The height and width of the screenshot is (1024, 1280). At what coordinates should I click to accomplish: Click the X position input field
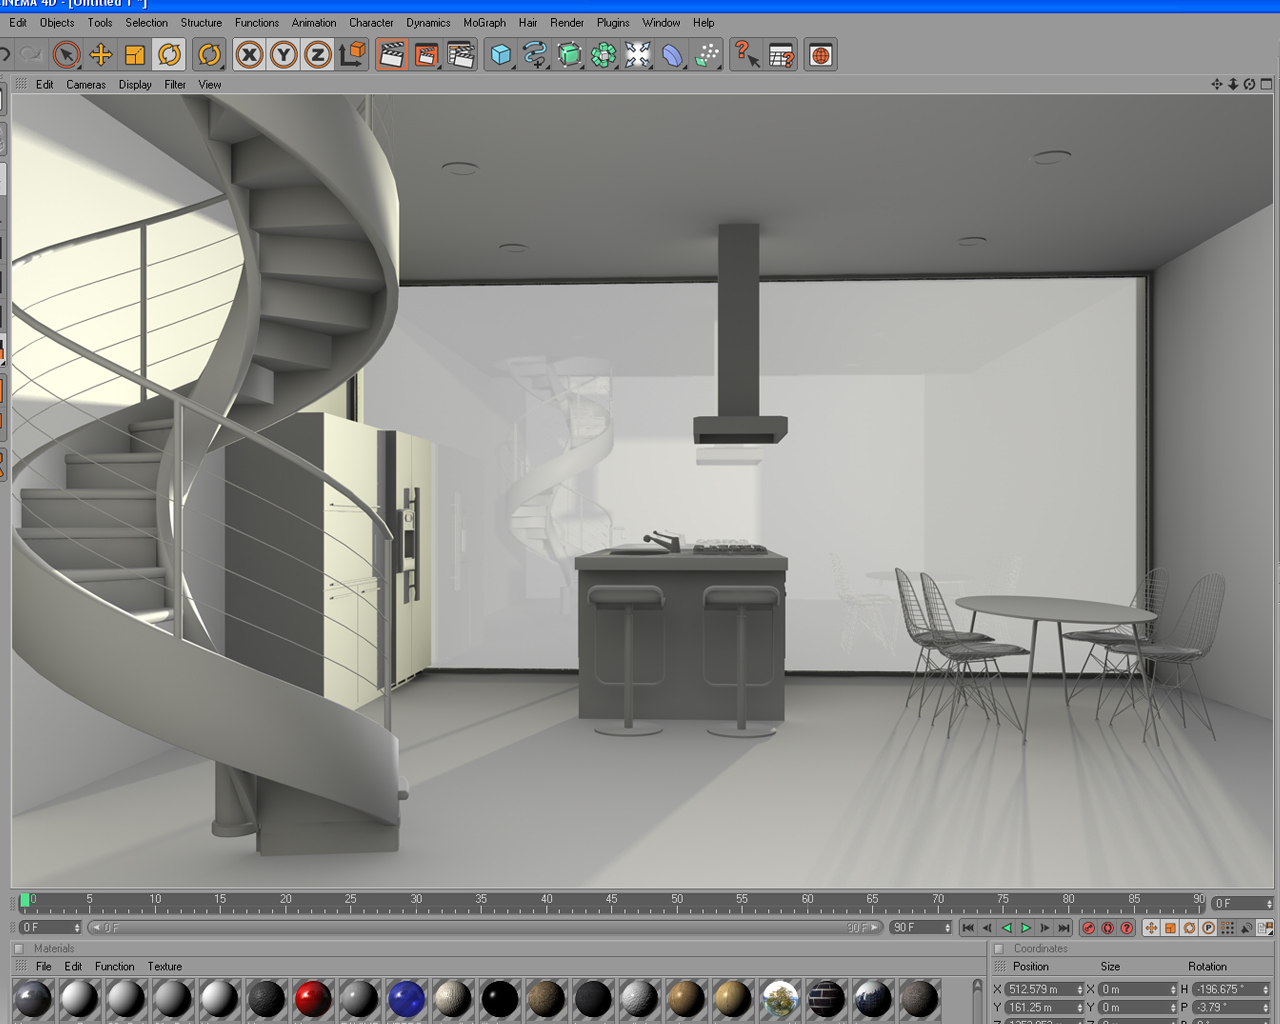(x=1044, y=989)
